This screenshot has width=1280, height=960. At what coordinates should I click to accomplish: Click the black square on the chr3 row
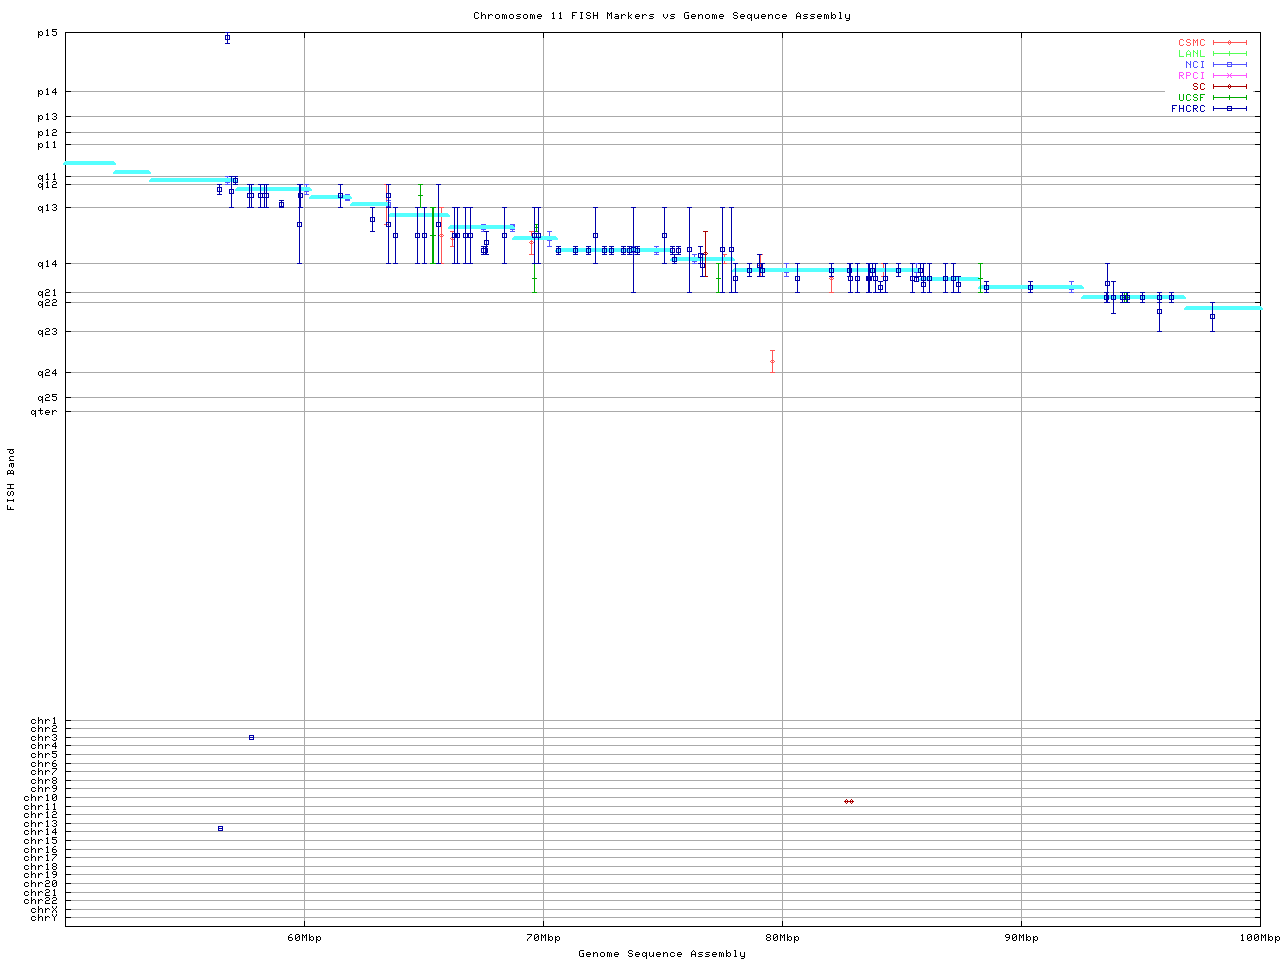pyautogui.click(x=251, y=737)
